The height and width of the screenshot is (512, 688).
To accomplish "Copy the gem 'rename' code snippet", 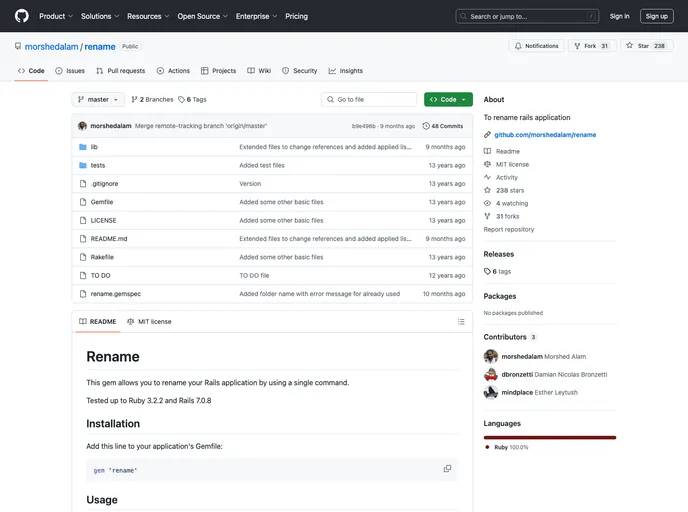I will point(447,469).
